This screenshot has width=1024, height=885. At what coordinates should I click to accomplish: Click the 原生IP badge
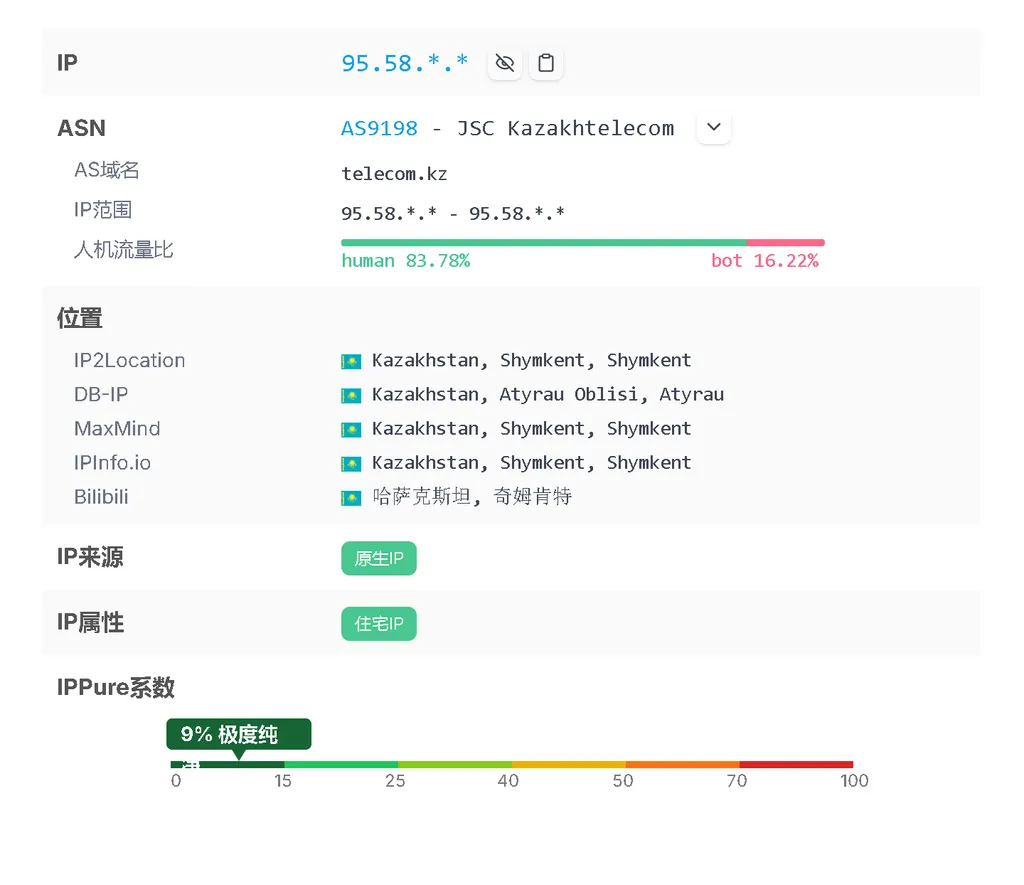click(x=378, y=558)
